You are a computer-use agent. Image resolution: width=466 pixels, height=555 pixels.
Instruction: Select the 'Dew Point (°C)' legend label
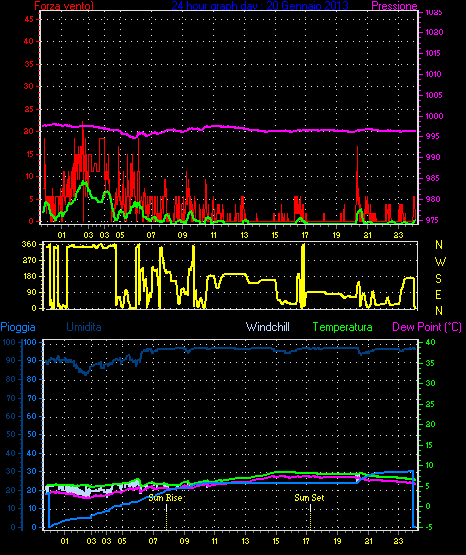(427, 327)
